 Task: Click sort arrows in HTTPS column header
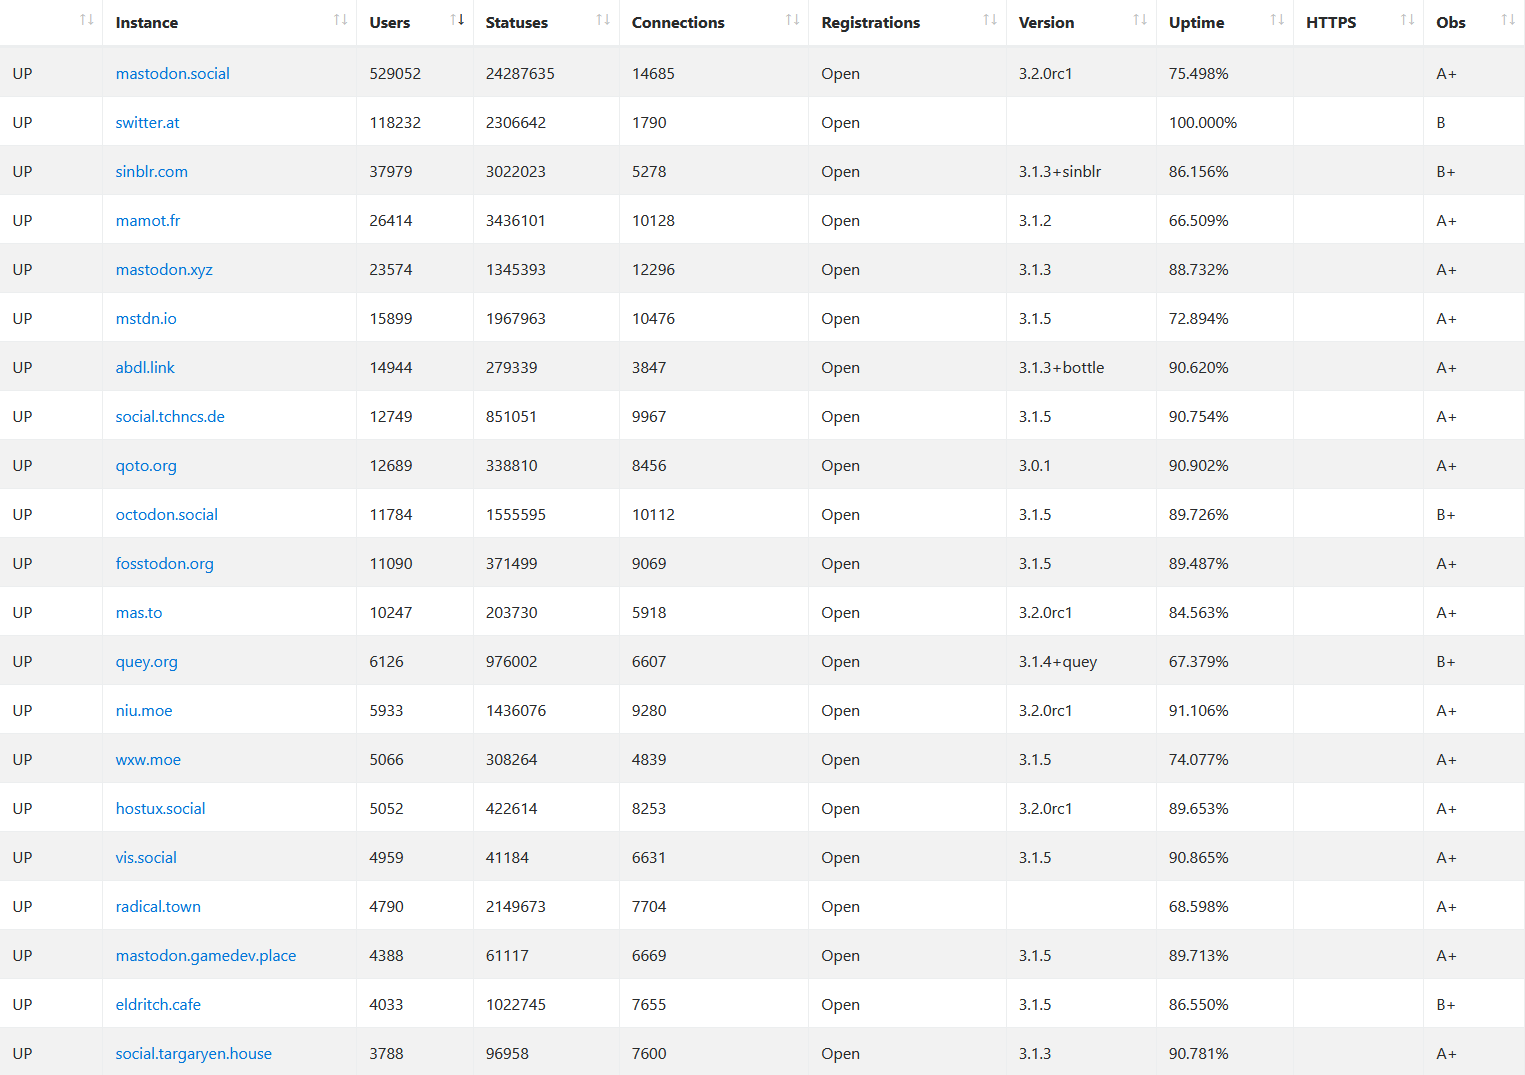coord(1407,20)
